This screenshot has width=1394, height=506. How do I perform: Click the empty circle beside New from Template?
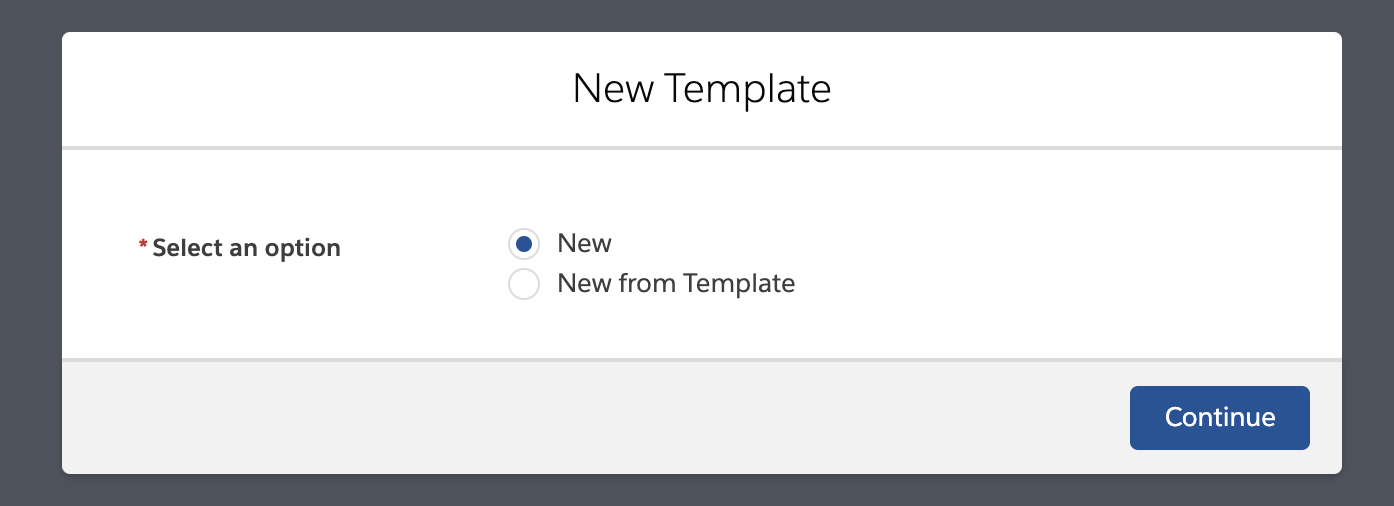[524, 284]
